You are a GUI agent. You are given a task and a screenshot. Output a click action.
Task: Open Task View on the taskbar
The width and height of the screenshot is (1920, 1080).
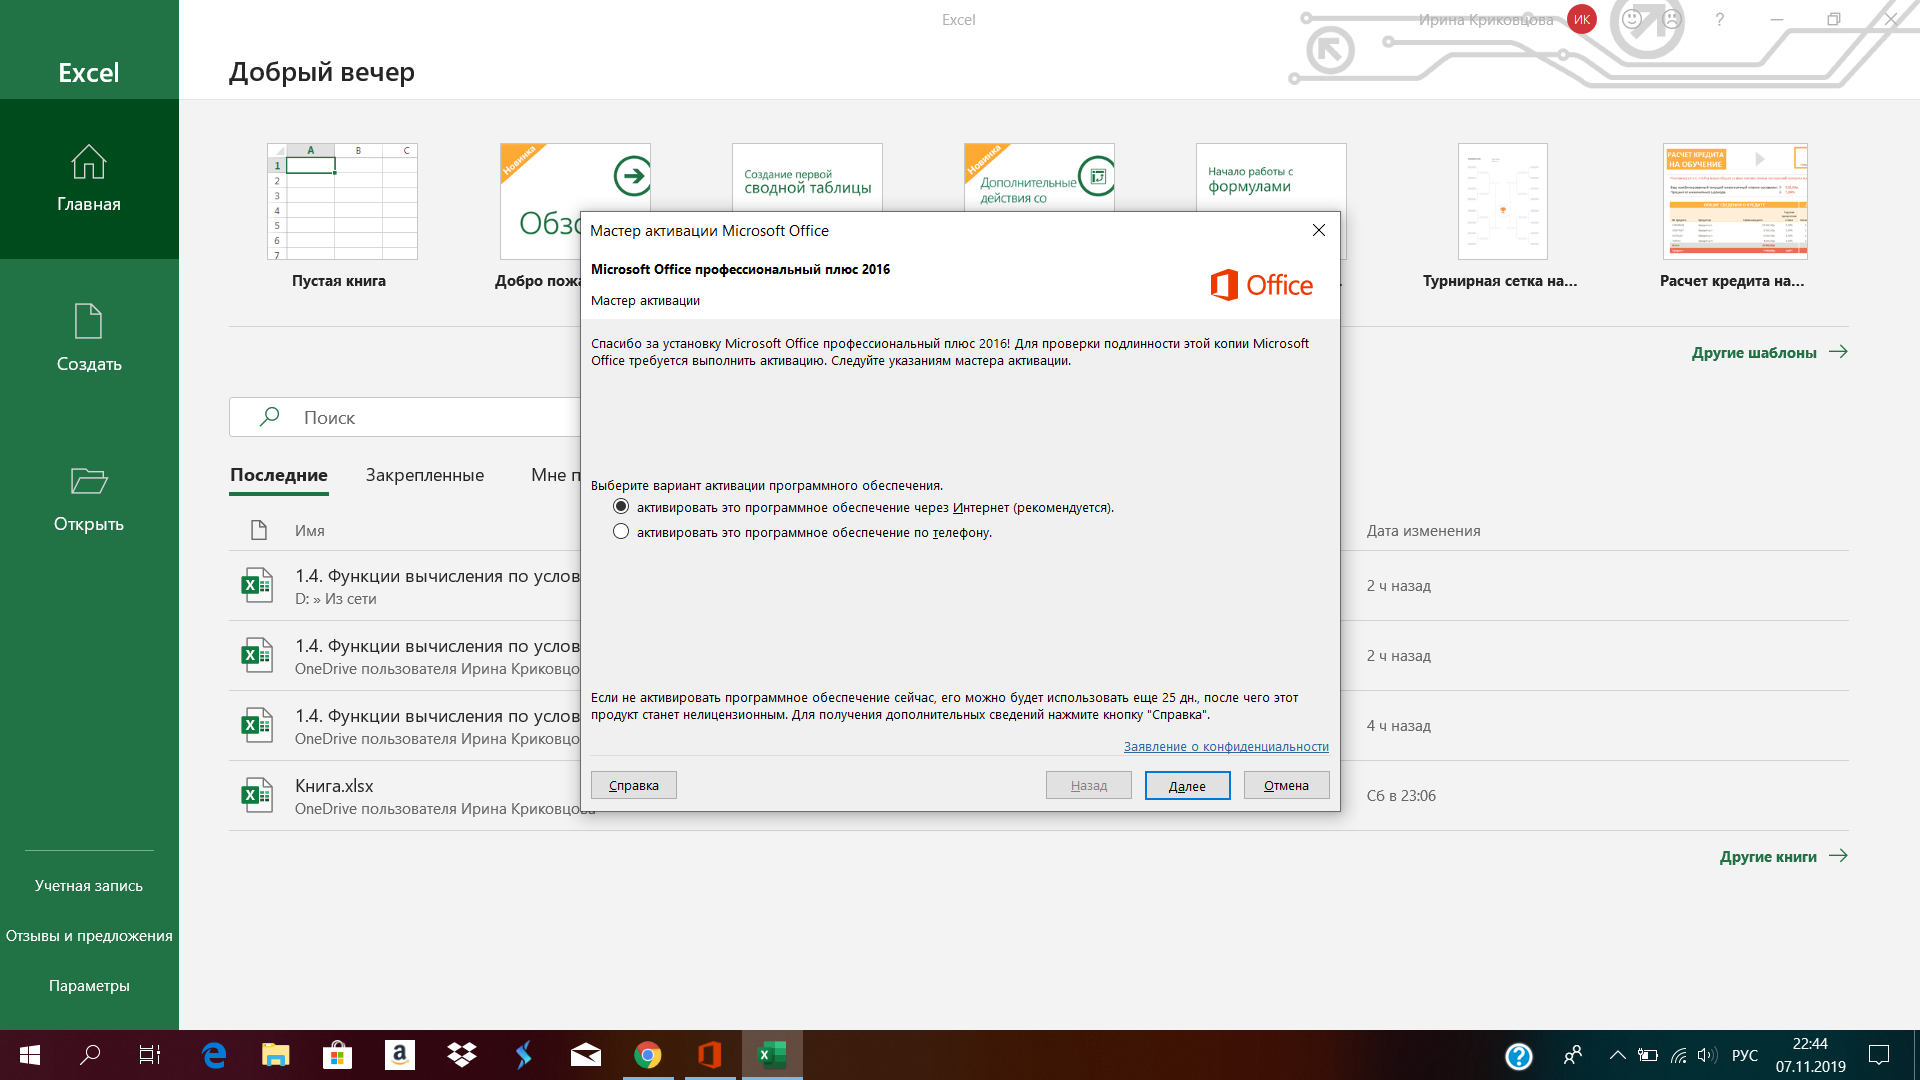[150, 1055]
